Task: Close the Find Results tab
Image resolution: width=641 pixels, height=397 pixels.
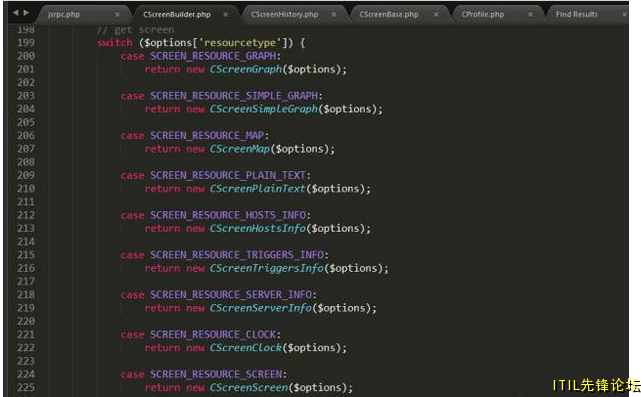Action: click(x=624, y=15)
